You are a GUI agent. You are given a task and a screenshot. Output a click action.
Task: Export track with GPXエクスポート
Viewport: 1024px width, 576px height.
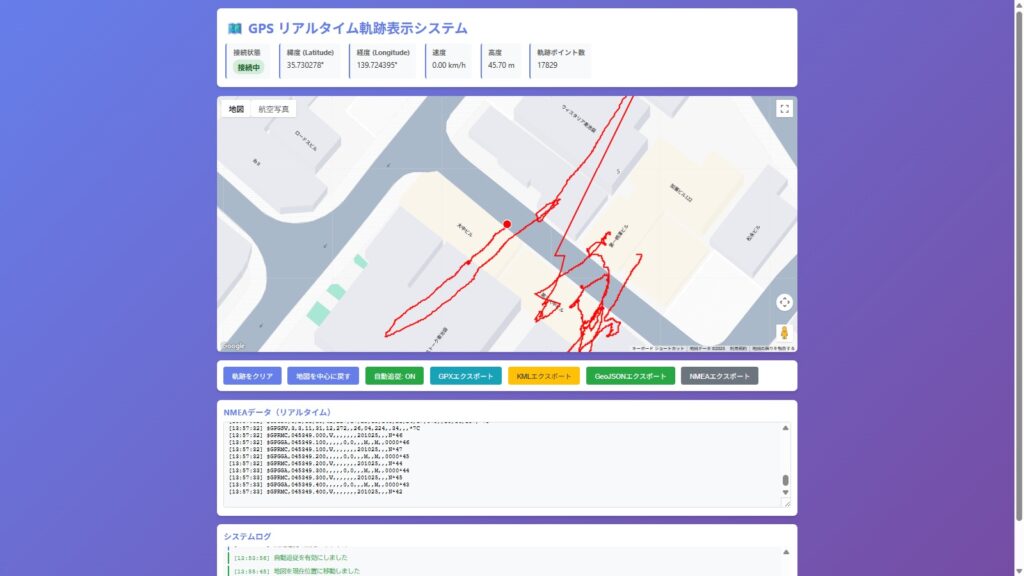(x=466, y=376)
